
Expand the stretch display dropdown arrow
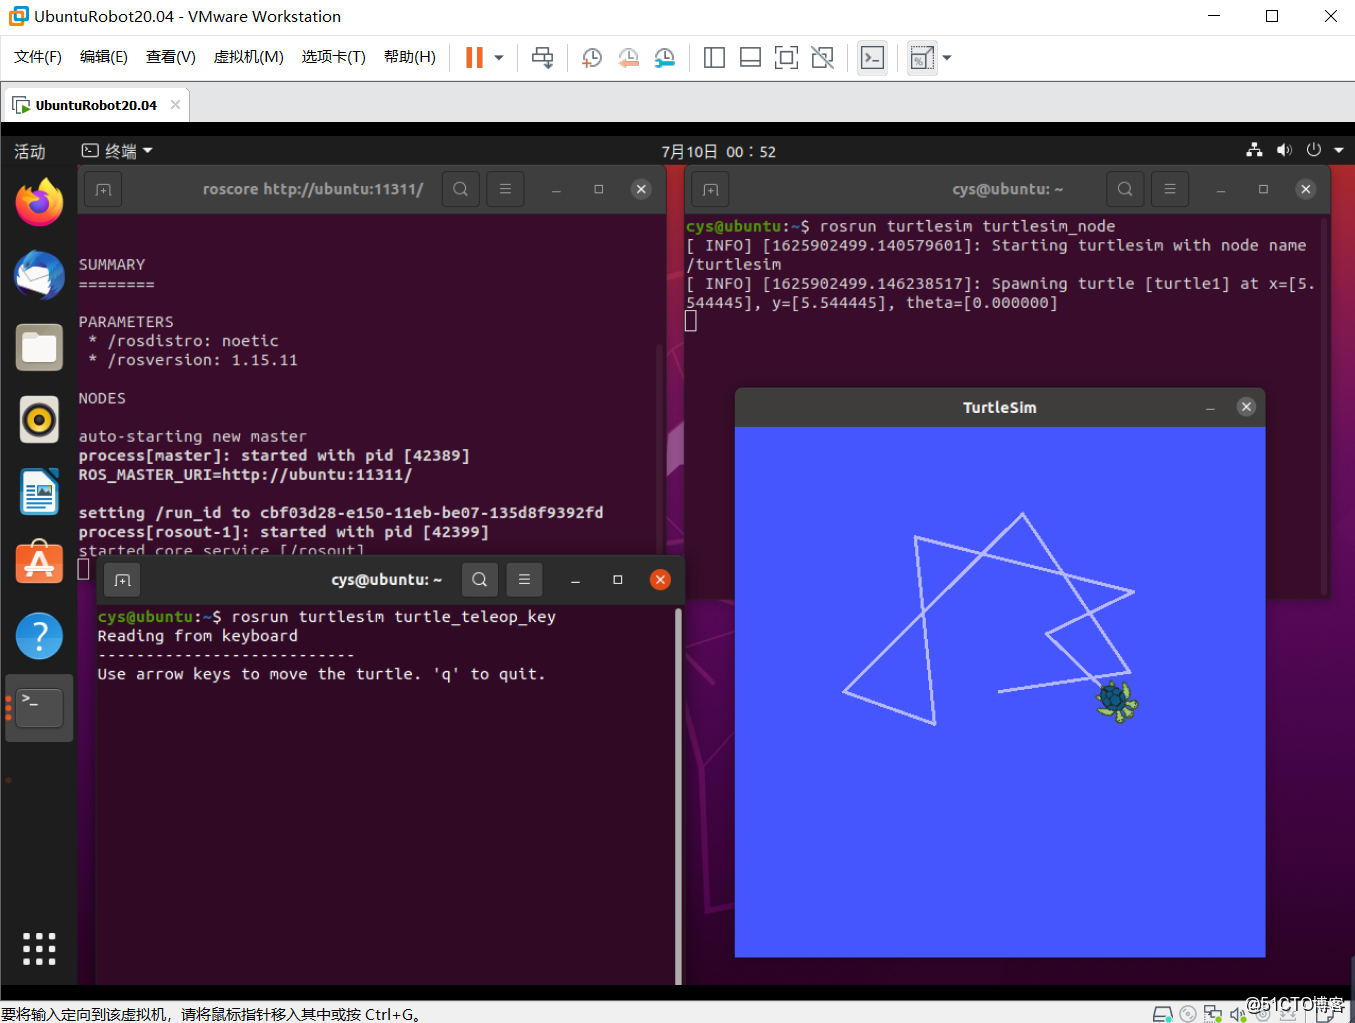[x=947, y=58]
